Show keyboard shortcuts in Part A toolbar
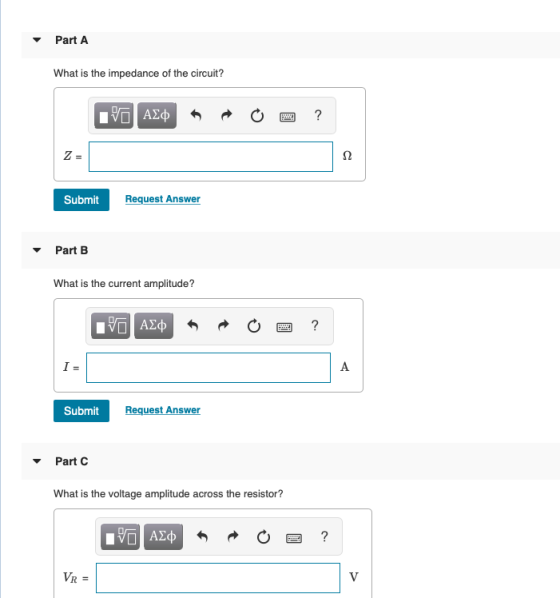This screenshot has width=560, height=598. [288, 116]
